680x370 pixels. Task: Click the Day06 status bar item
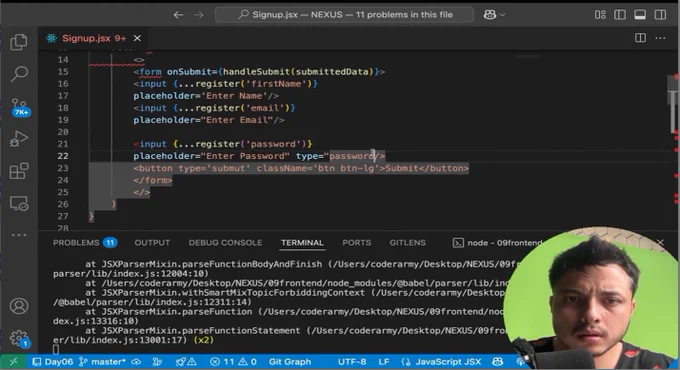(52, 361)
